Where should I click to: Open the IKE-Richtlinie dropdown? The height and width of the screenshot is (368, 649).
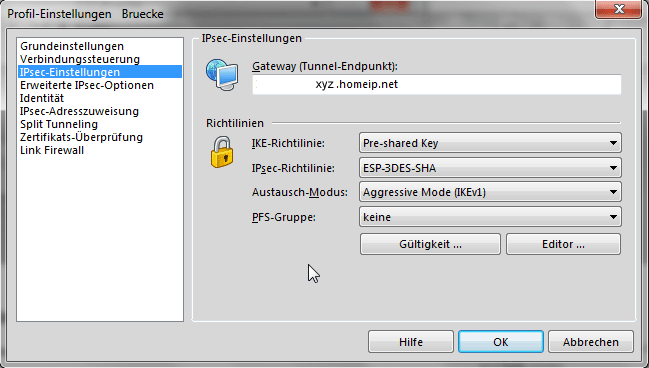coord(490,143)
